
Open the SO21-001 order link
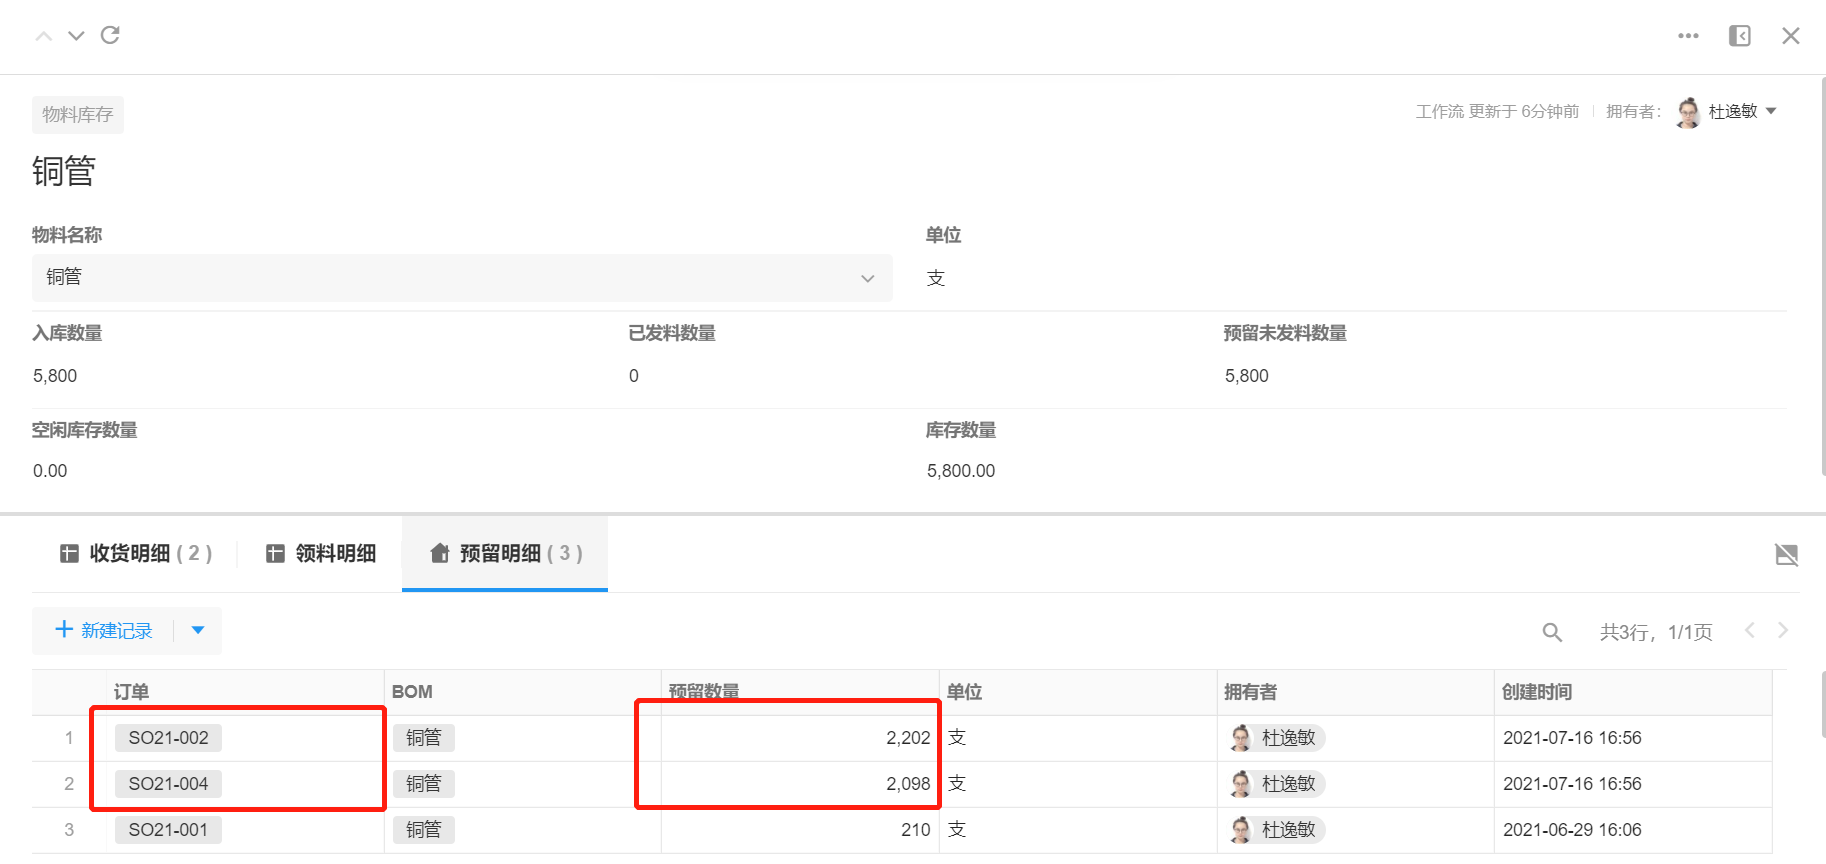click(x=168, y=830)
